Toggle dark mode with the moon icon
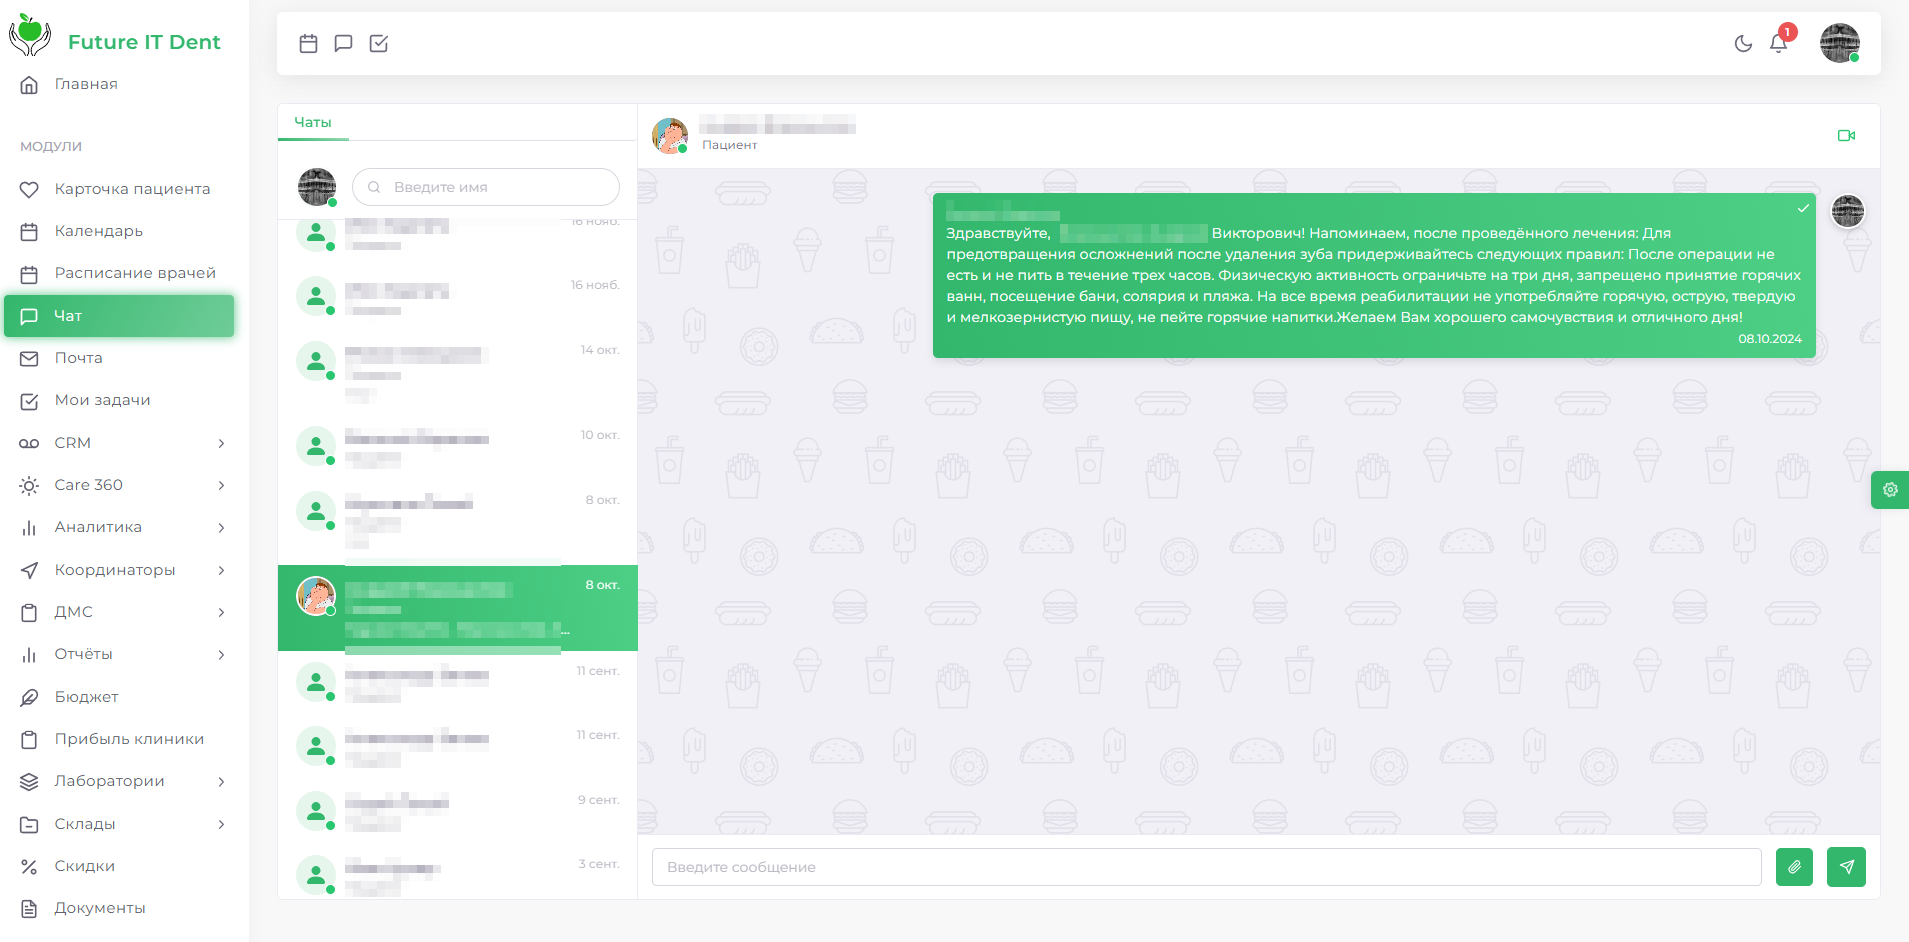This screenshot has height=942, width=1909. tap(1743, 43)
